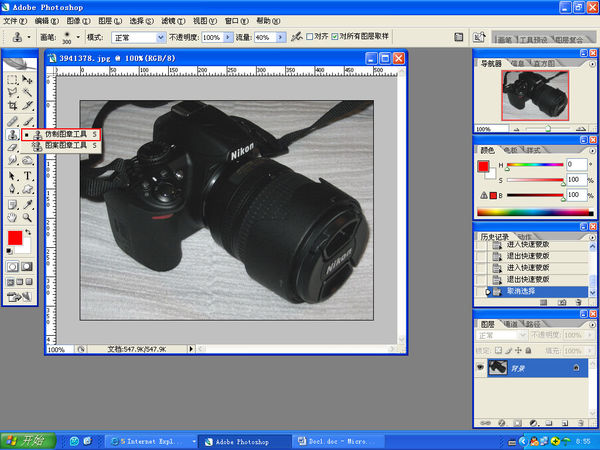Switch to Quick Mask mode button
The image size is (600, 450).
click(27, 267)
